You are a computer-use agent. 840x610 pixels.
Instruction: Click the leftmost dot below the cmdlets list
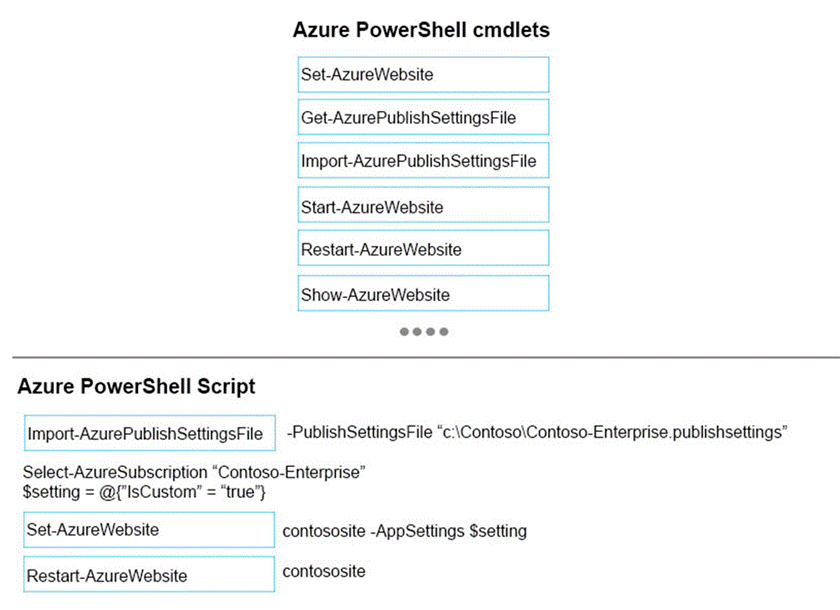[405, 331]
